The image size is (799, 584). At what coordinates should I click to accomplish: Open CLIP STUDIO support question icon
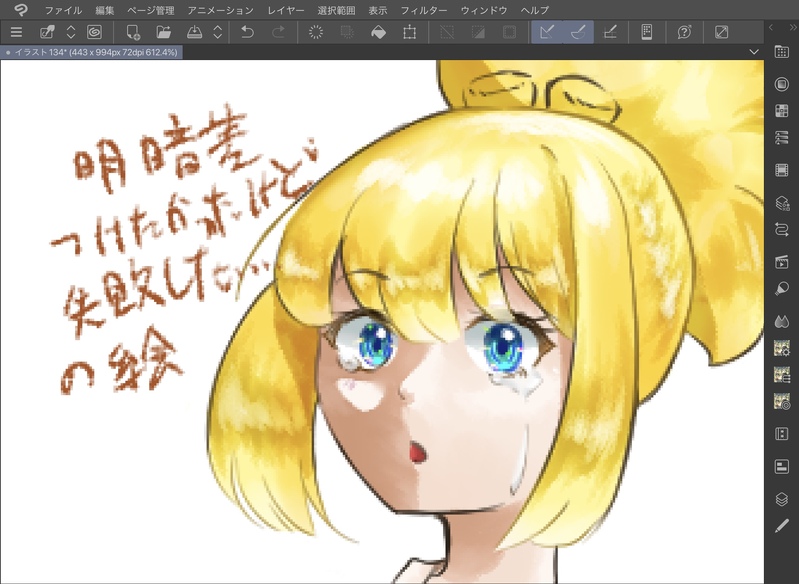[684, 32]
